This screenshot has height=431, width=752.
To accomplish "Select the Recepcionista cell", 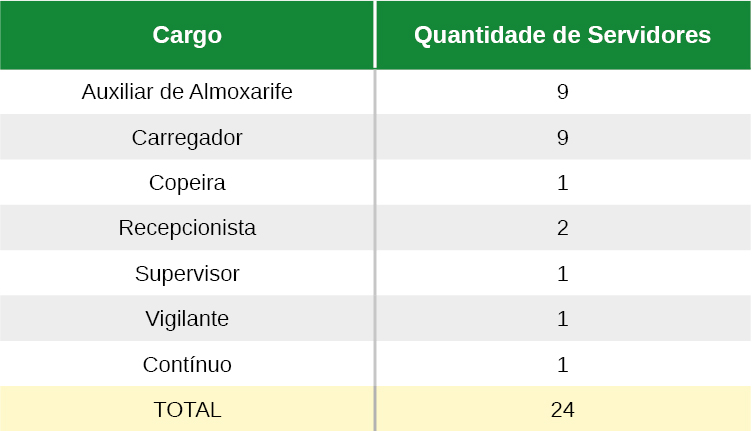I will [x=187, y=228].
